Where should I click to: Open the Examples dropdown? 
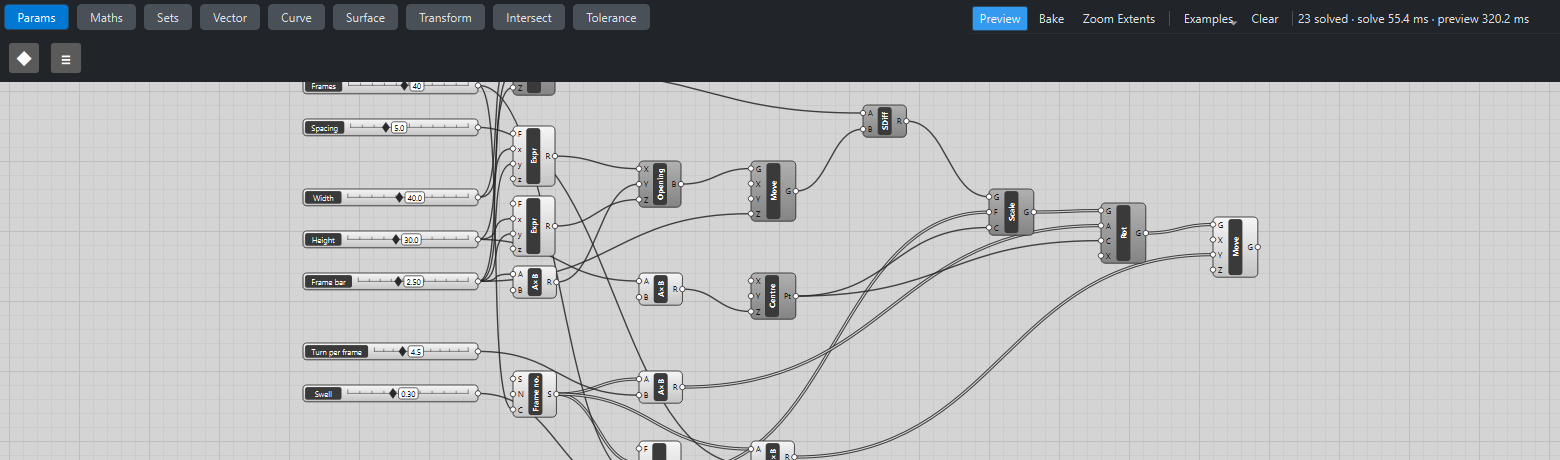point(1208,18)
